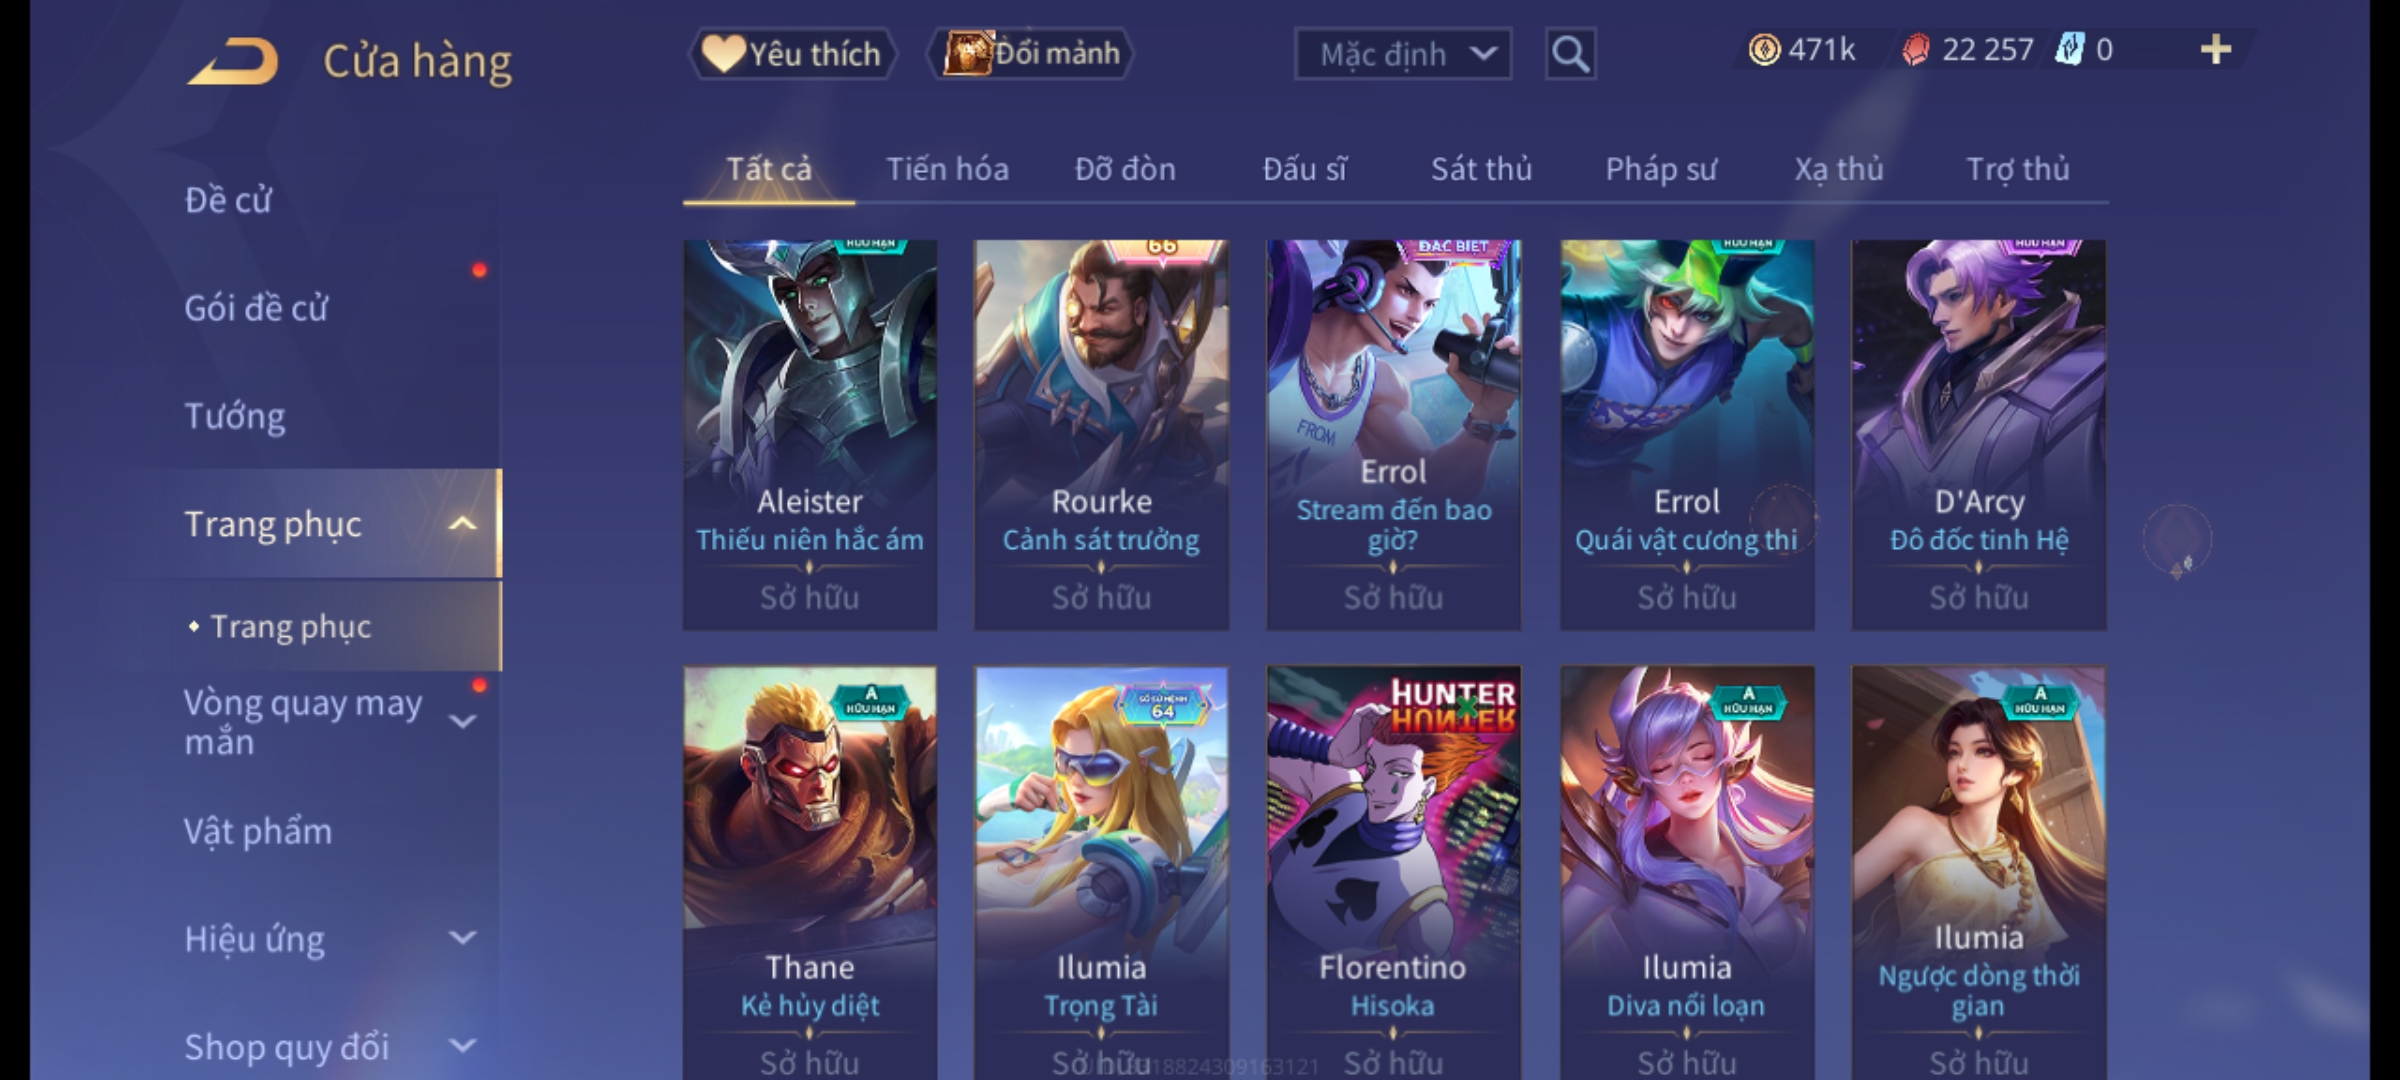The height and width of the screenshot is (1080, 2400).
Task: Open Gói đề cử sidebar item
Action: pos(256,308)
